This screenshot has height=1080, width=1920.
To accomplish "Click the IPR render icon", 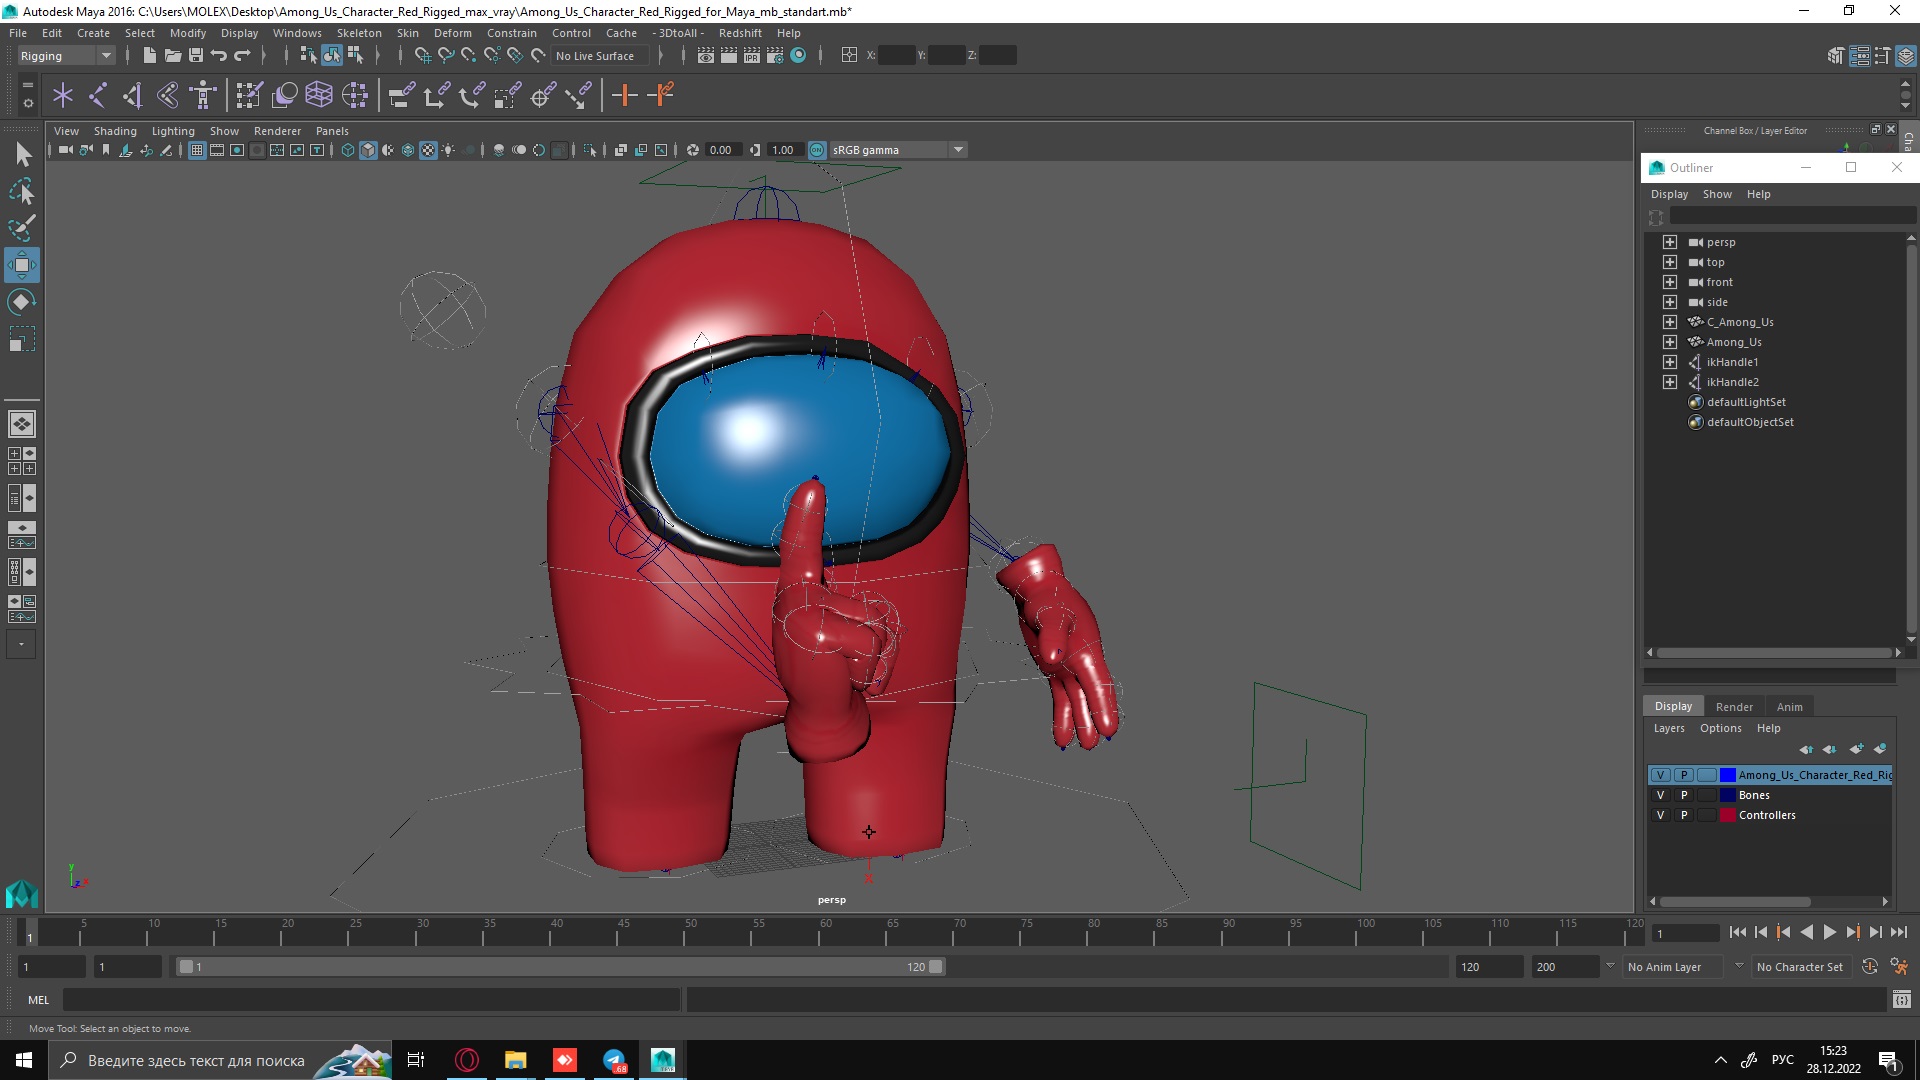I will point(752,56).
